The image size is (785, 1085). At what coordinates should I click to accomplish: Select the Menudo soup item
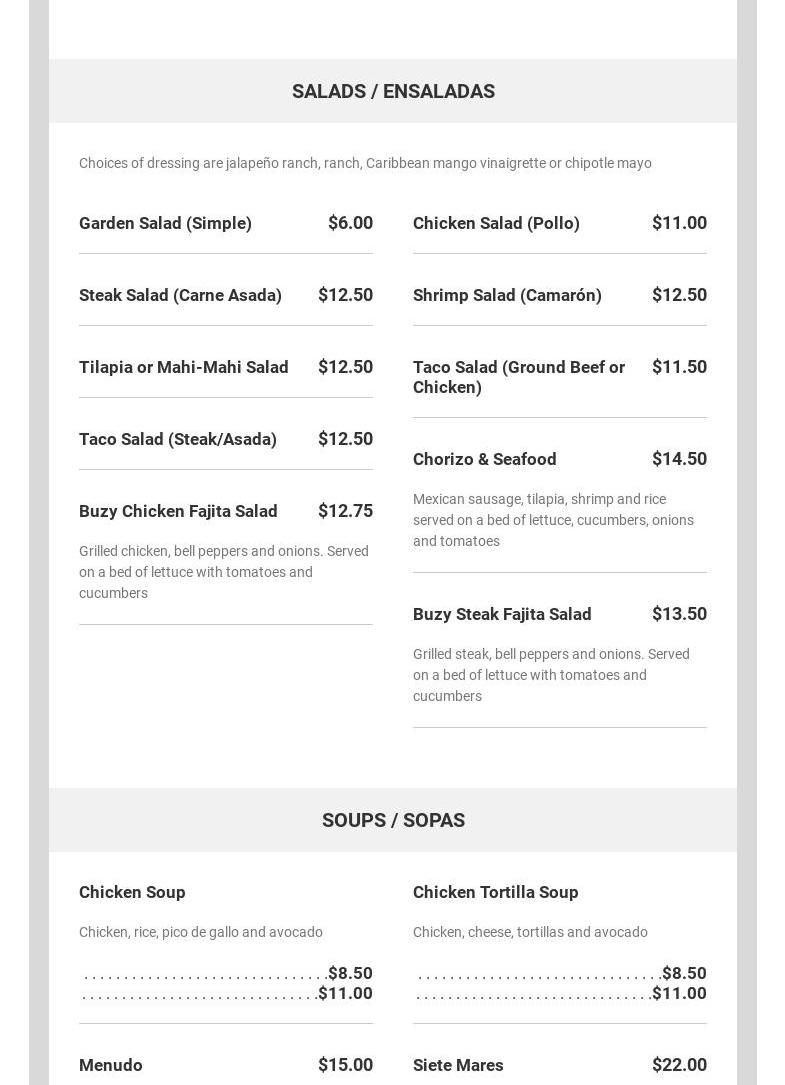tap(110, 1065)
